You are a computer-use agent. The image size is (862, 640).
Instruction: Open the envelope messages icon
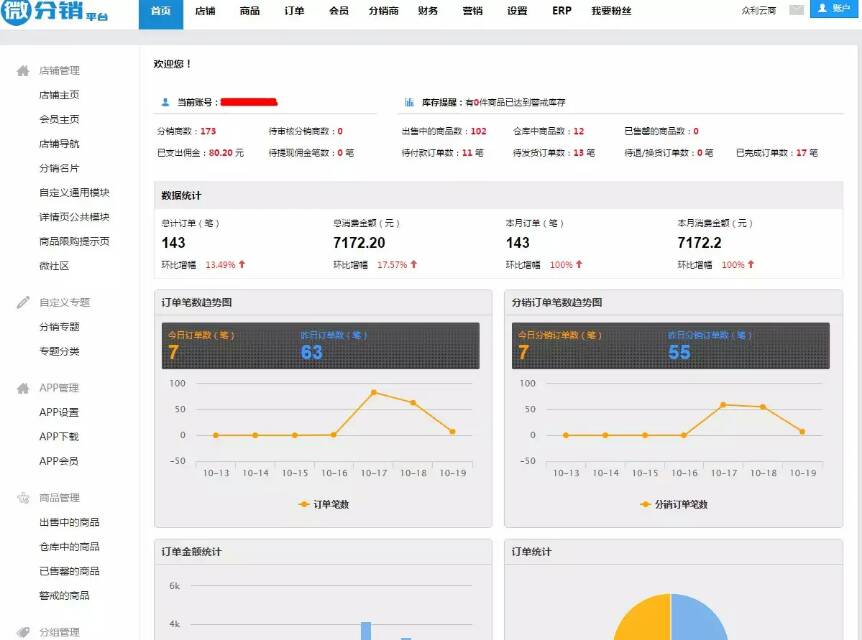796,10
